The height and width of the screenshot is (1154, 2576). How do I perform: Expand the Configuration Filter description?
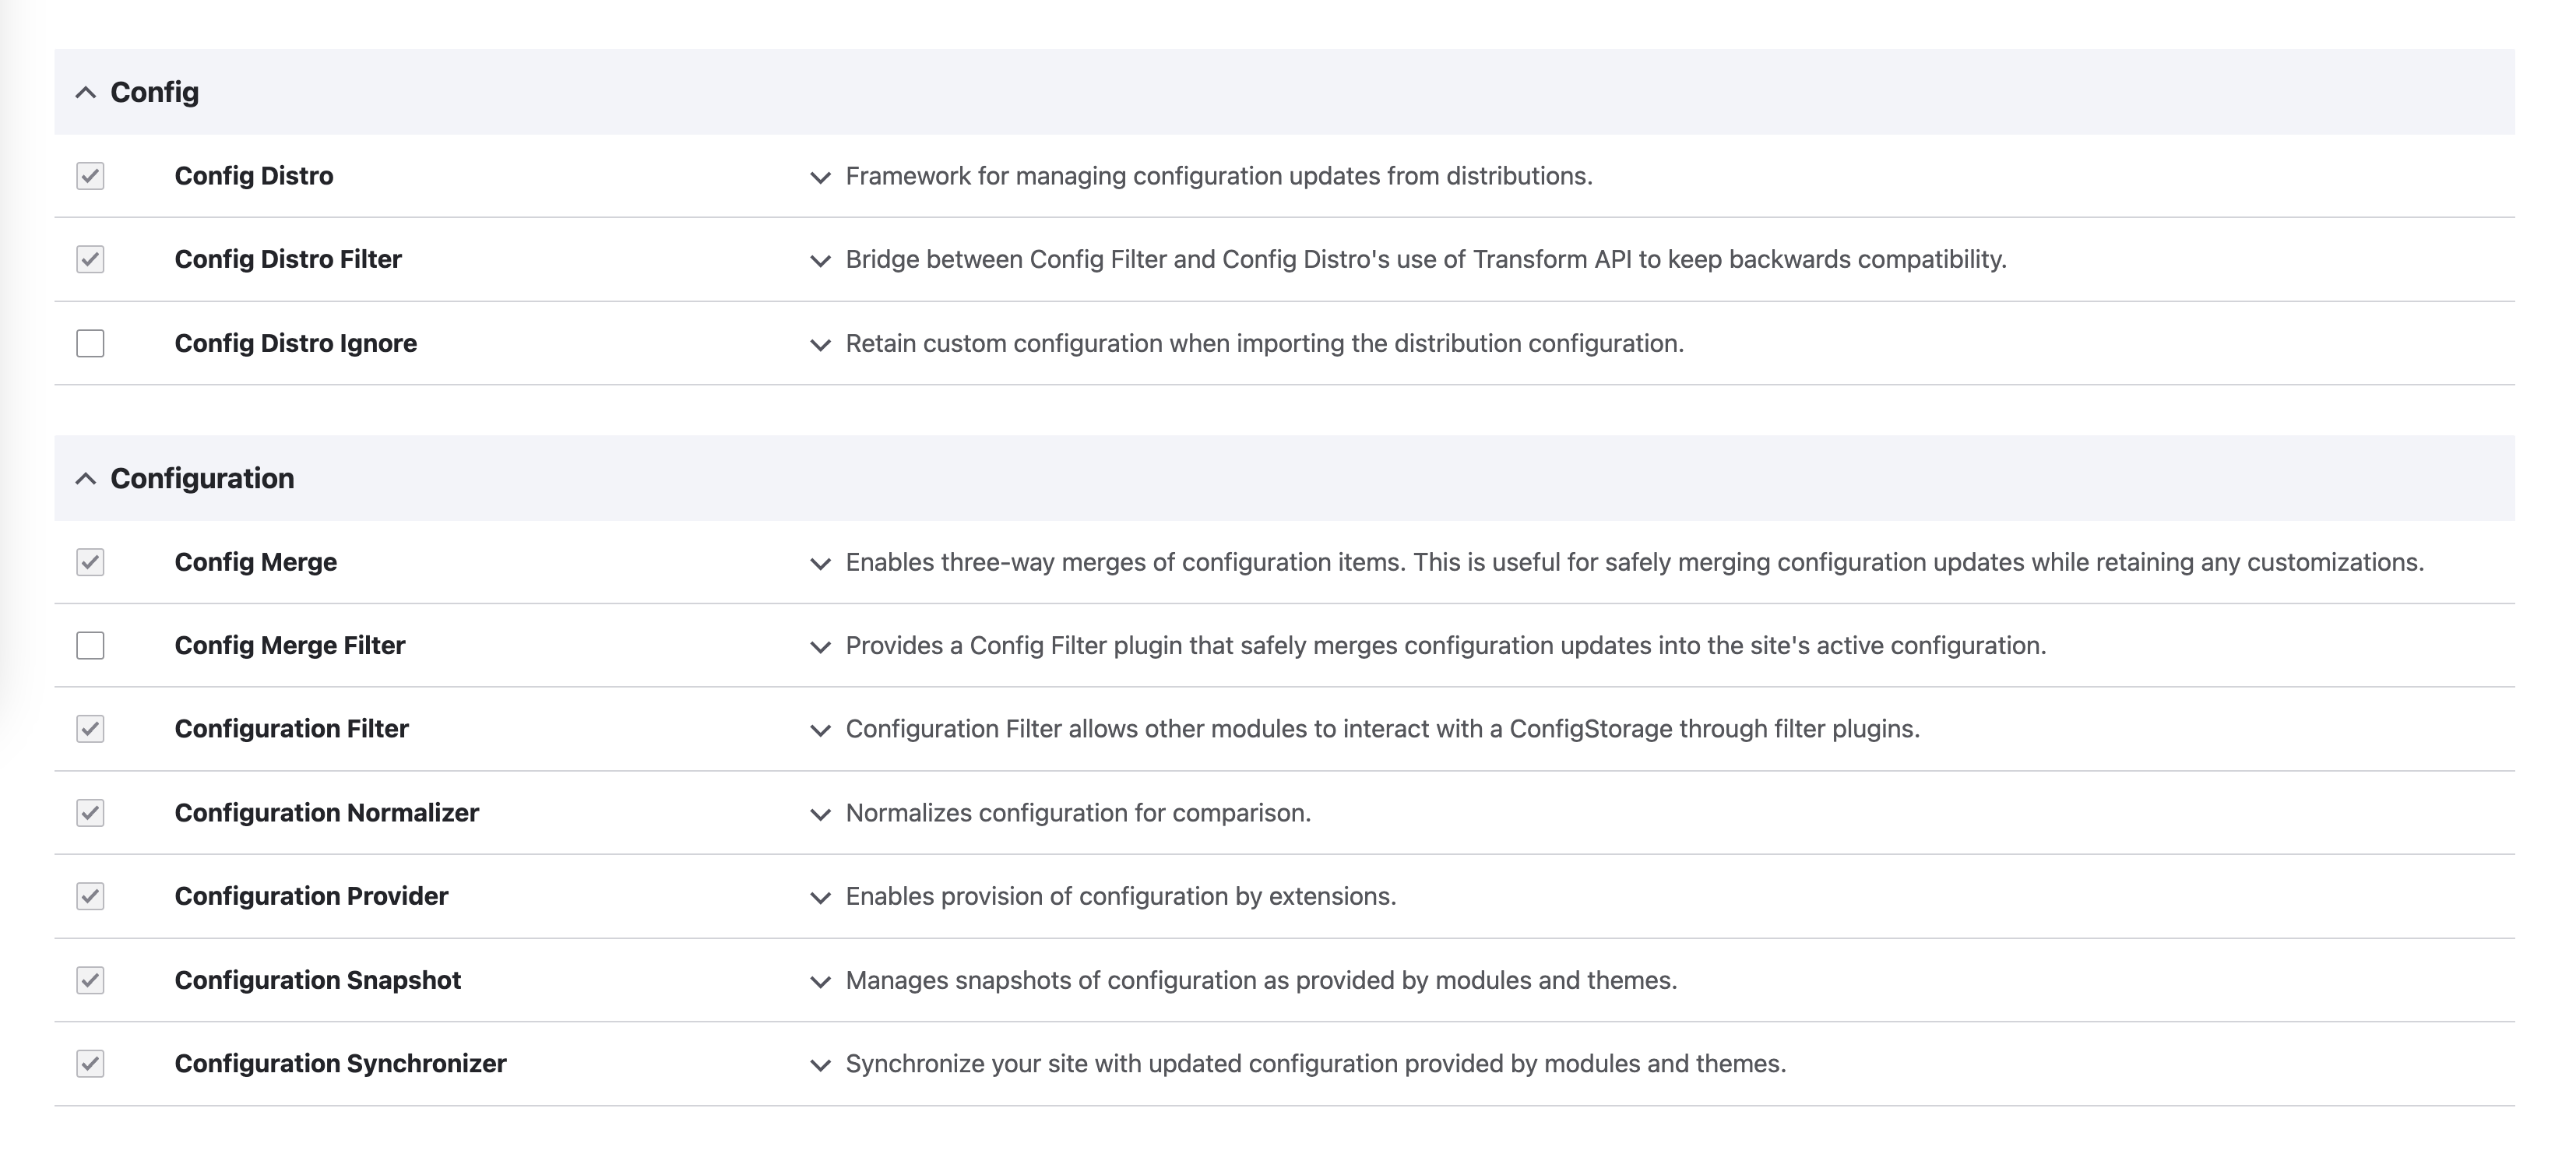(820, 730)
